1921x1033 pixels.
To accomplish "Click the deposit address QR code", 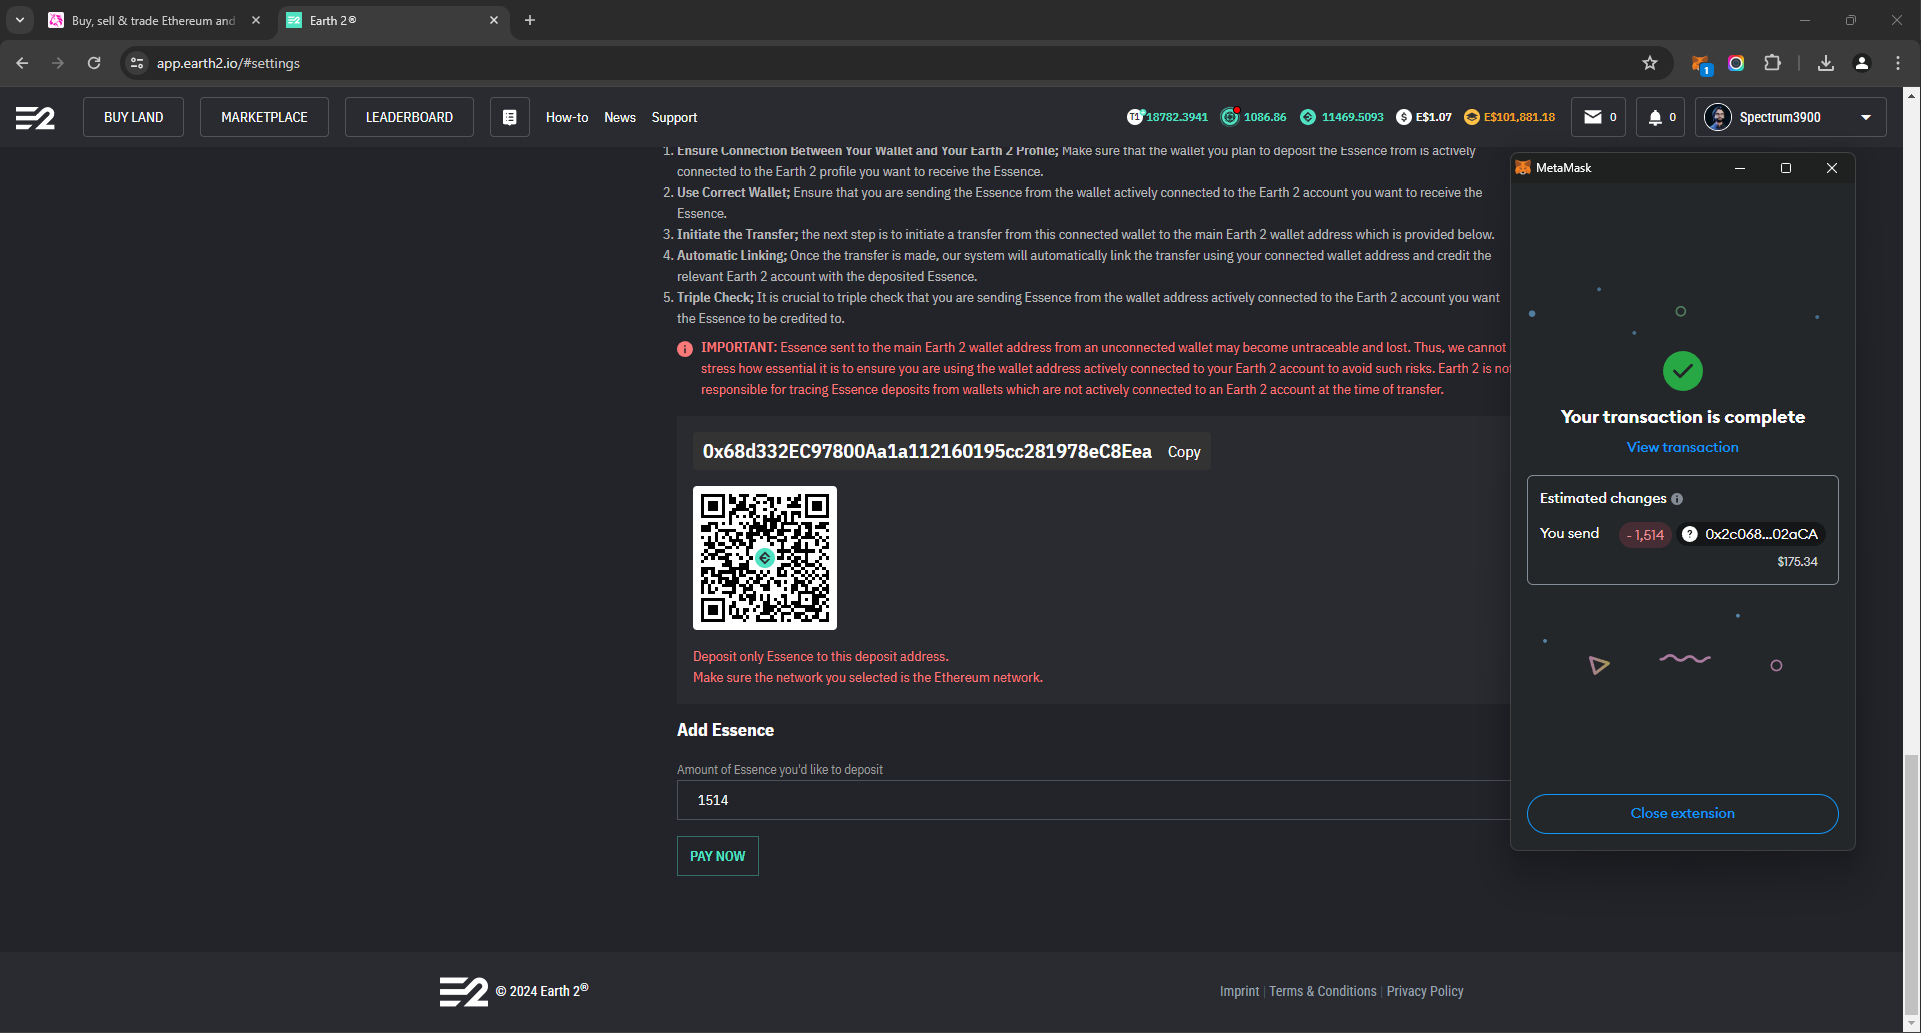I will click(x=765, y=558).
